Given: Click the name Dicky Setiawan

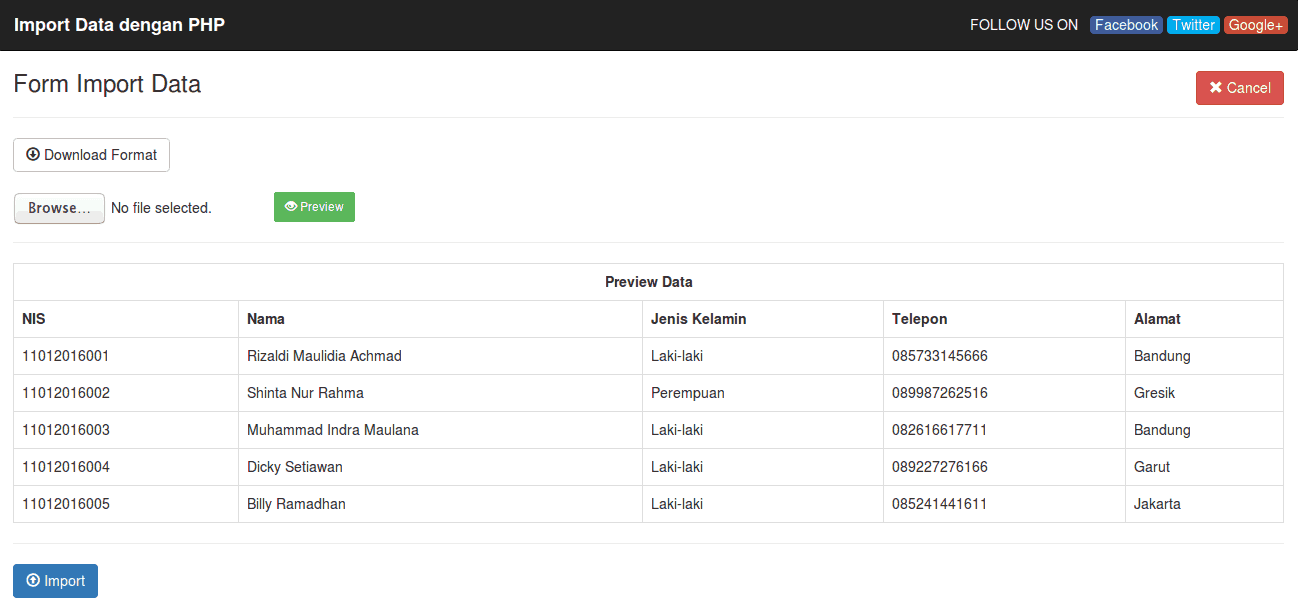Looking at the screenshot, I should [x=295, y=467].
